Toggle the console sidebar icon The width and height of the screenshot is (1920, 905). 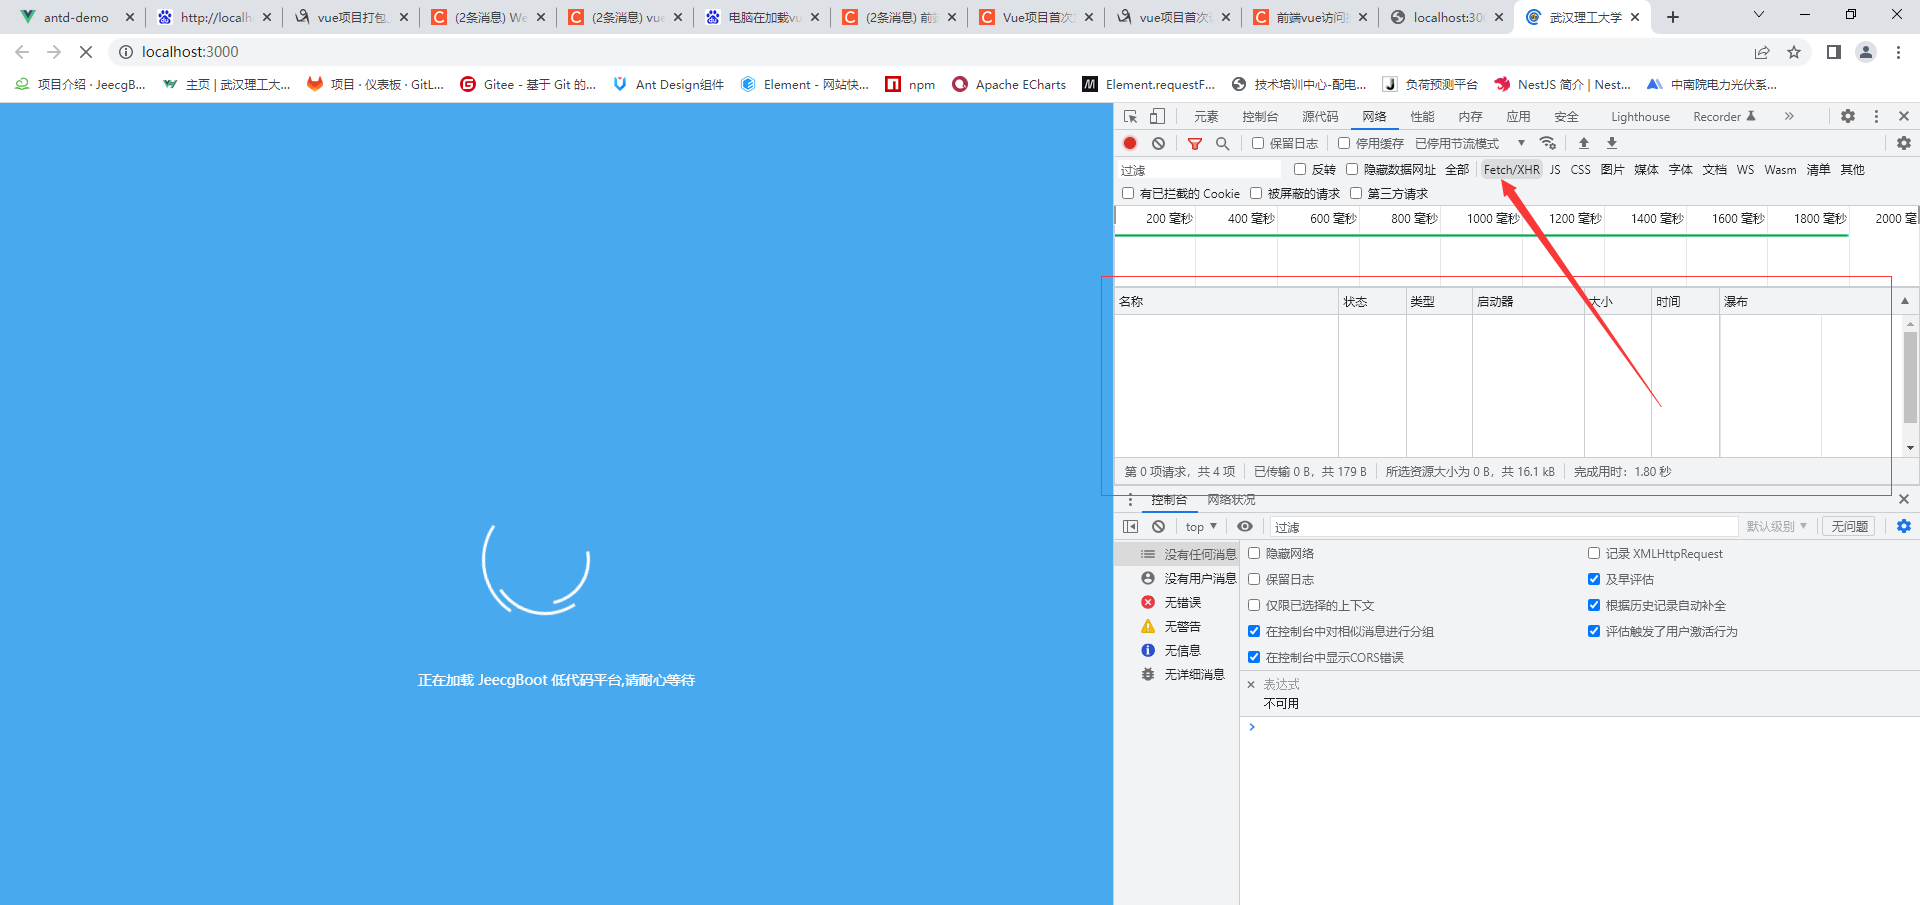(1130, 527)
